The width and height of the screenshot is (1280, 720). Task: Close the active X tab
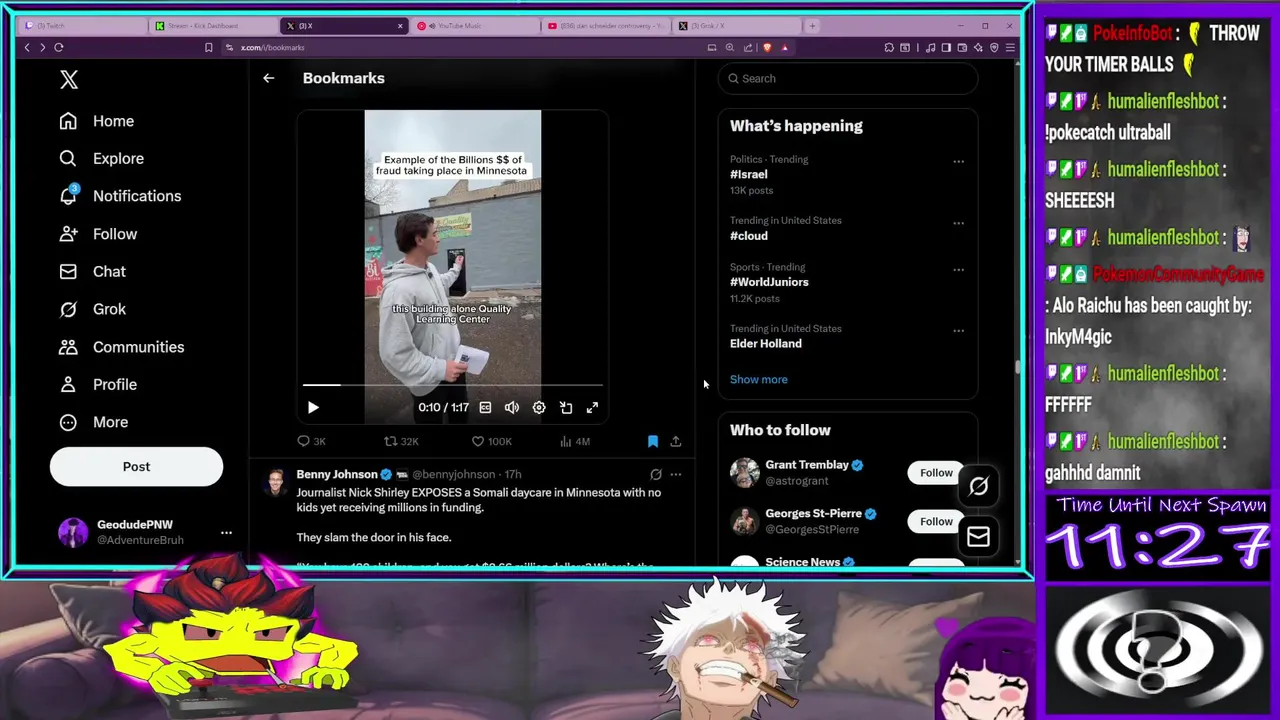pyautogui.click(x=400, y=26)
